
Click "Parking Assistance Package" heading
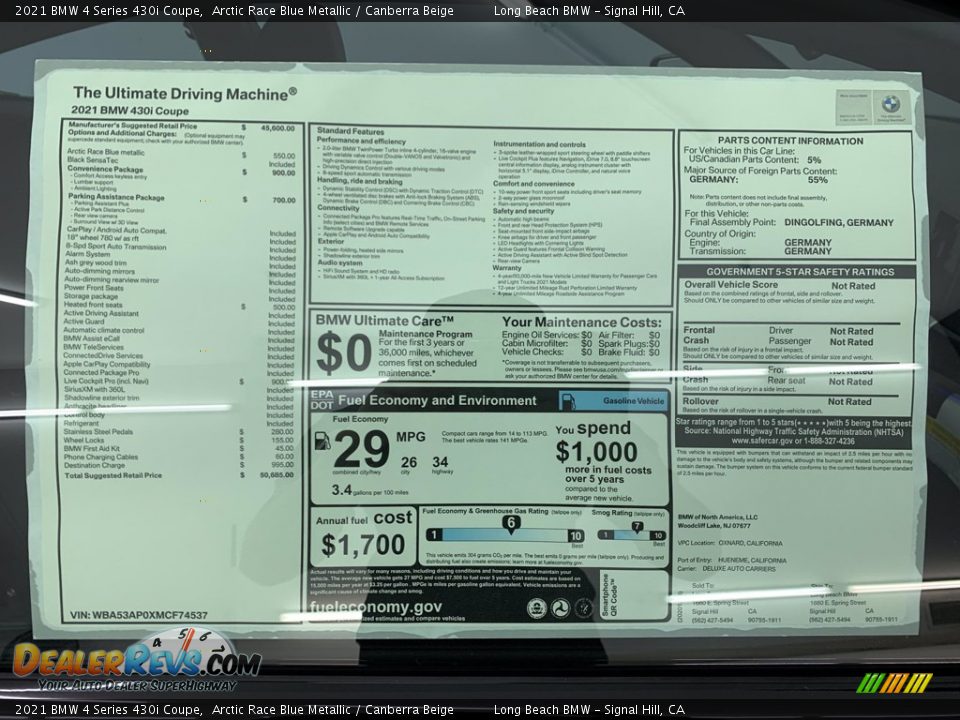[116, 197]
